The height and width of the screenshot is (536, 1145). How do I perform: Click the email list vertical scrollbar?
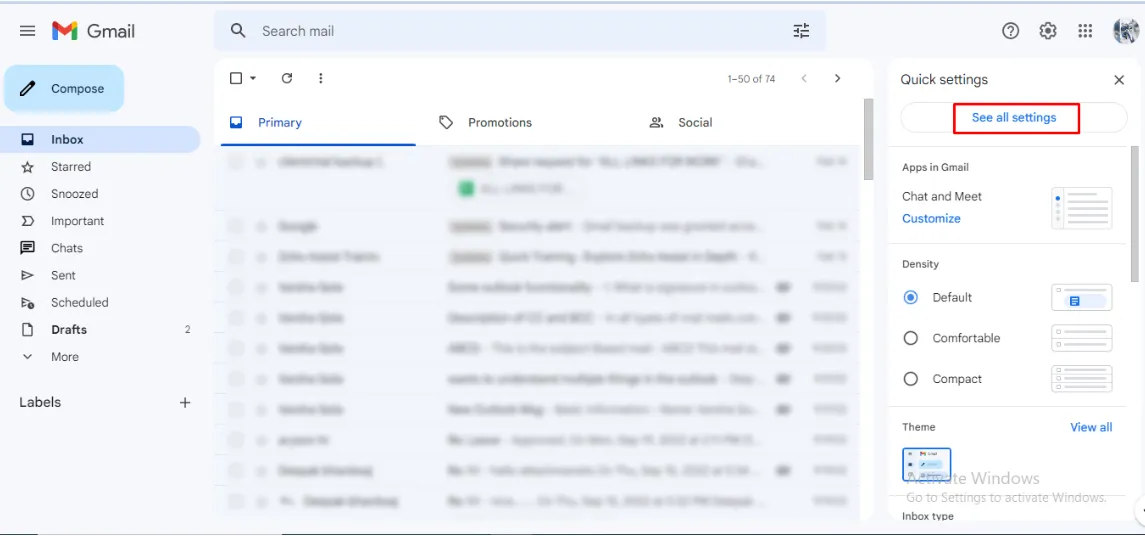click(868, 139)
